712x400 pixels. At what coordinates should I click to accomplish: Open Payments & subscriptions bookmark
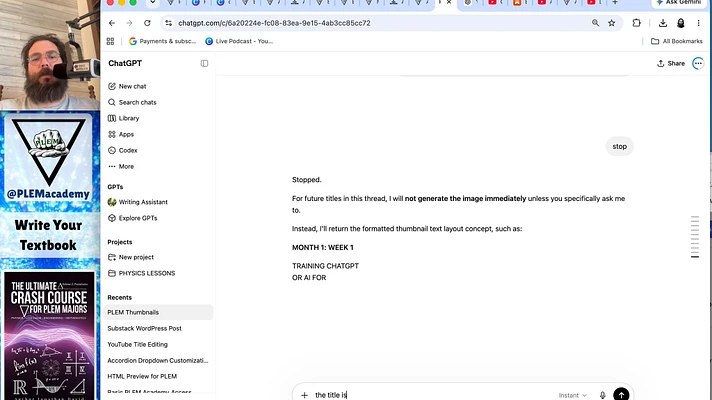pos(163,41)
